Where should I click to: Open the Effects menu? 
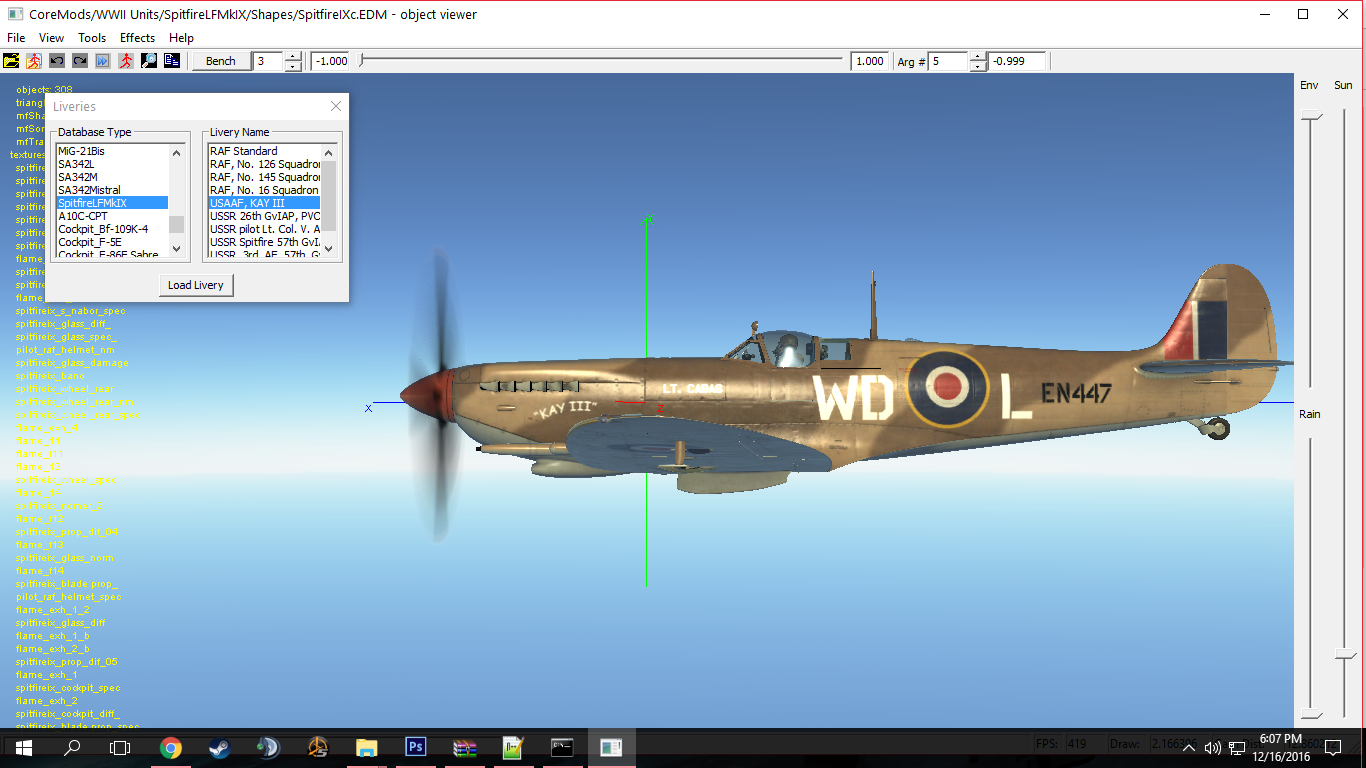pos(137,38)
